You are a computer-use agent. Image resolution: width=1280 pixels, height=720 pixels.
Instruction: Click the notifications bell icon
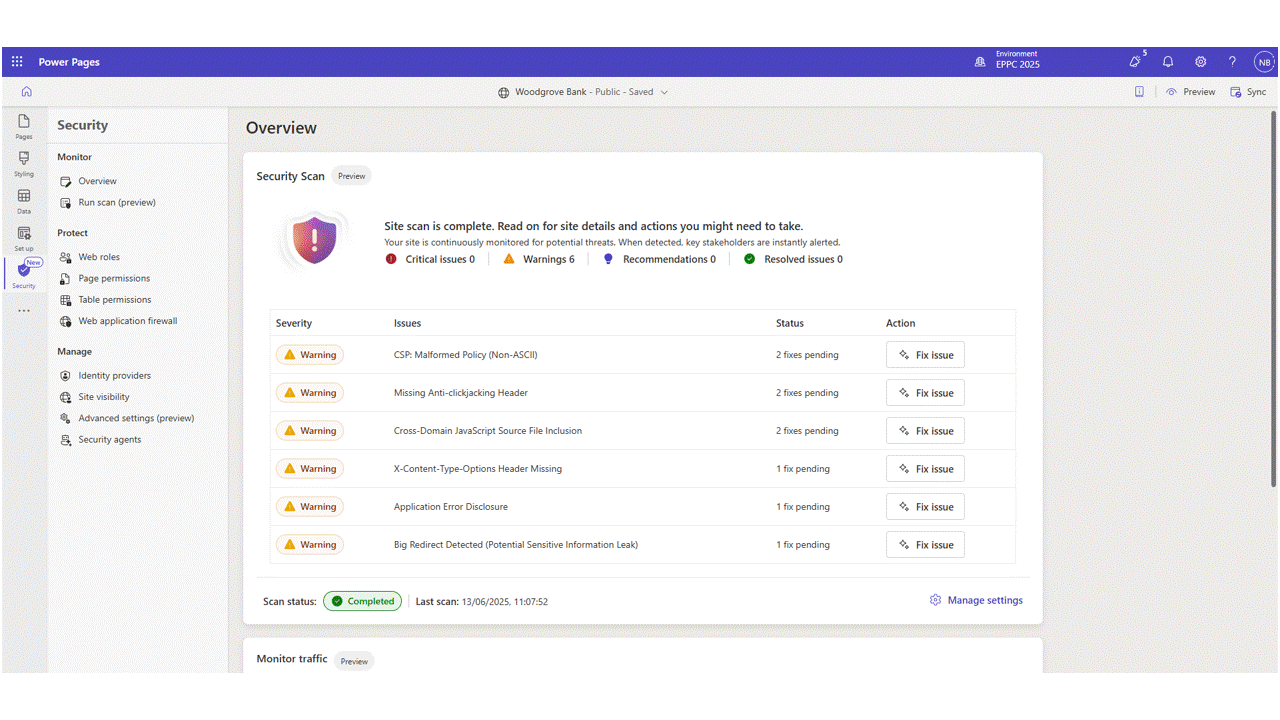[x=1167, y=62]
